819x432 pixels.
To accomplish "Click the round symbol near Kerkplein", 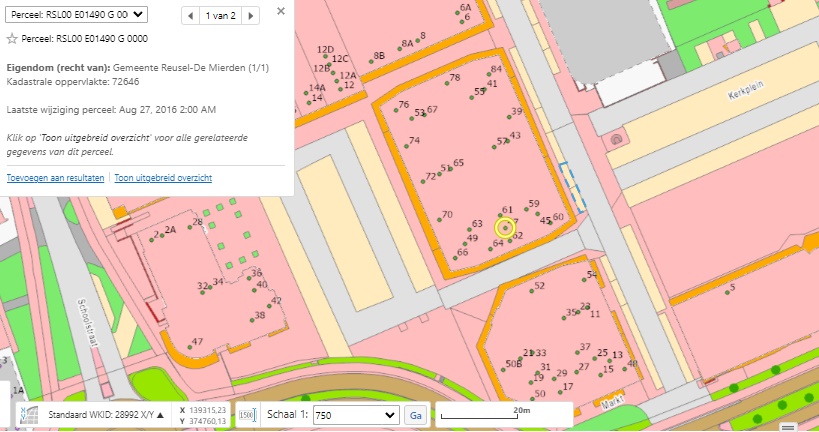I will click(x=617, y=139).
